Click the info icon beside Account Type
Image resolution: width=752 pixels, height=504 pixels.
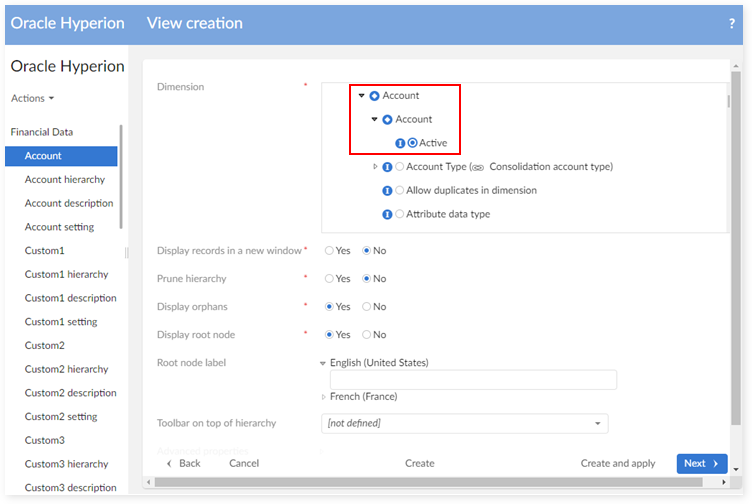tap(387, 167)
